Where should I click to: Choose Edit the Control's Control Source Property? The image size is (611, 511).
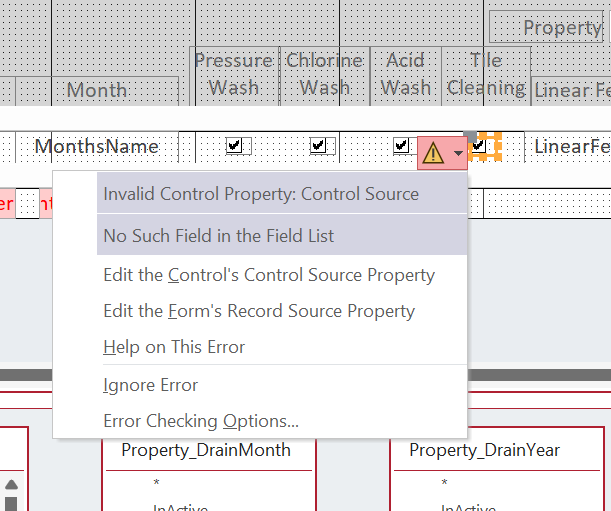pos(269,275)
